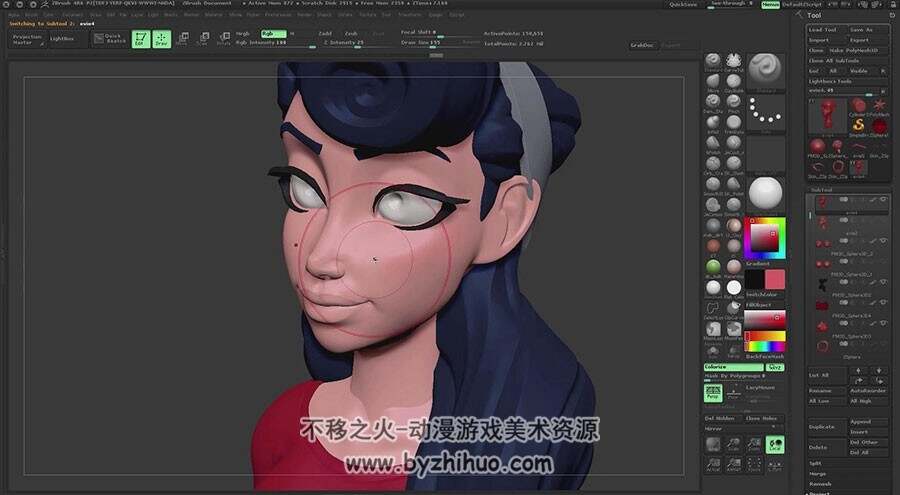
Task: Collapse the Tool palette title
Action: pyautogui.click(x=814, y=16)
